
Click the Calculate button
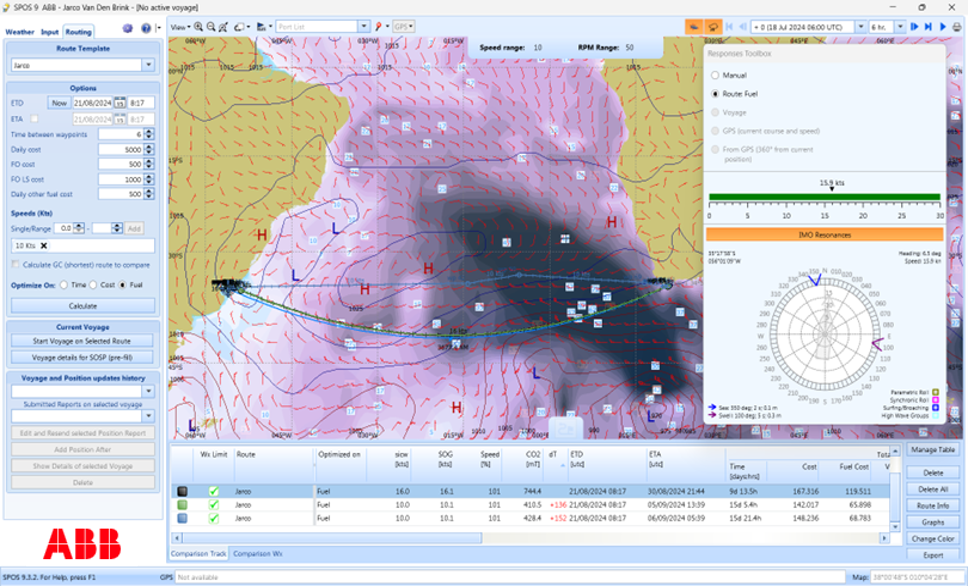pyautogui.click(x=83, y=306)
